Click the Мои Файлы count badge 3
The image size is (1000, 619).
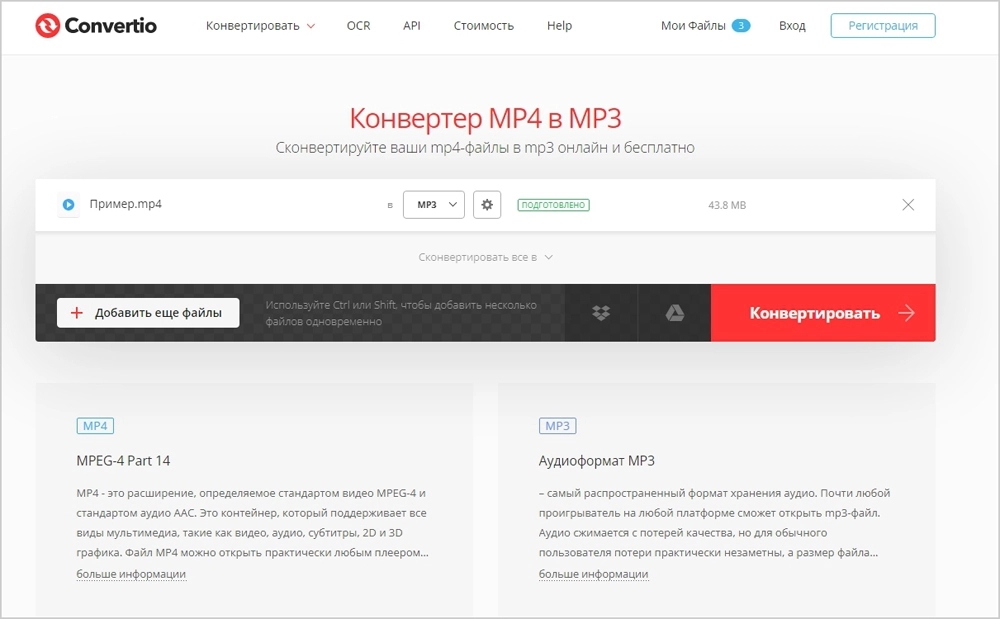coord(740,25)
